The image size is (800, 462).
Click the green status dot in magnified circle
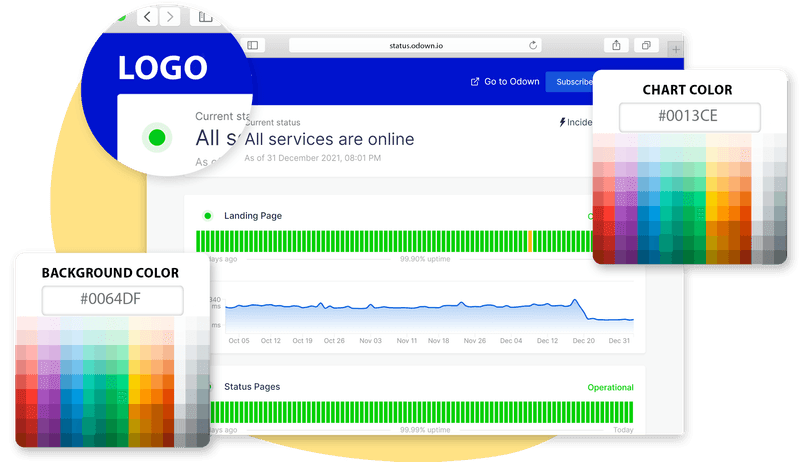(x=157, y=137)
